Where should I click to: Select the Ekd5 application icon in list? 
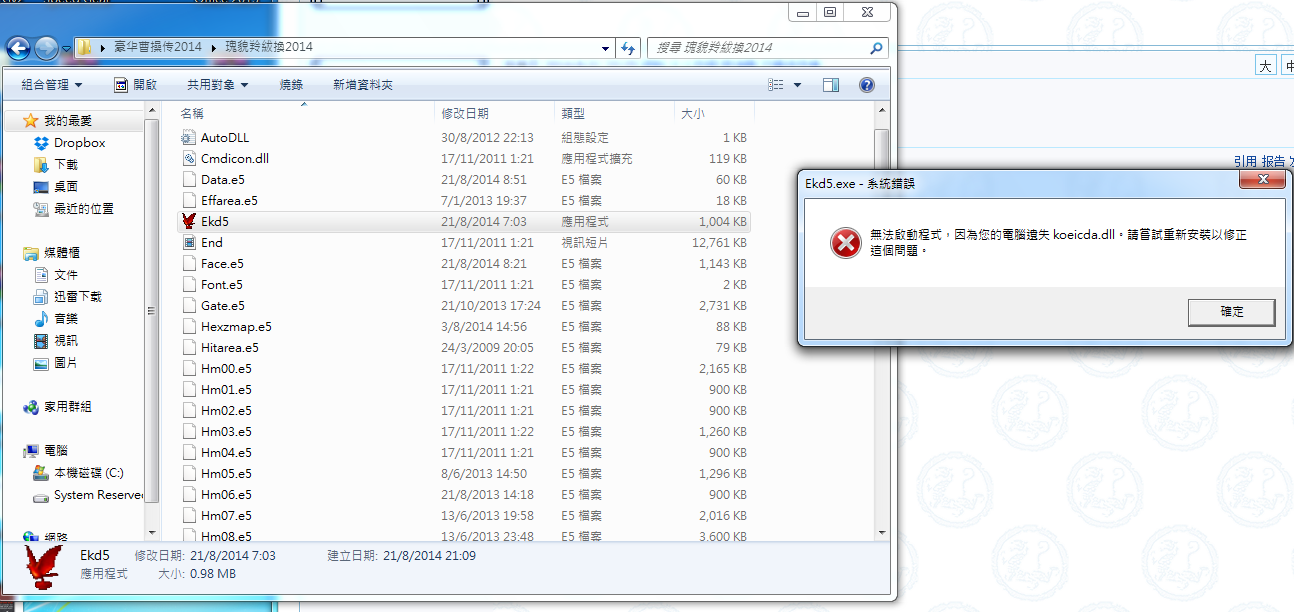(189, 221)
